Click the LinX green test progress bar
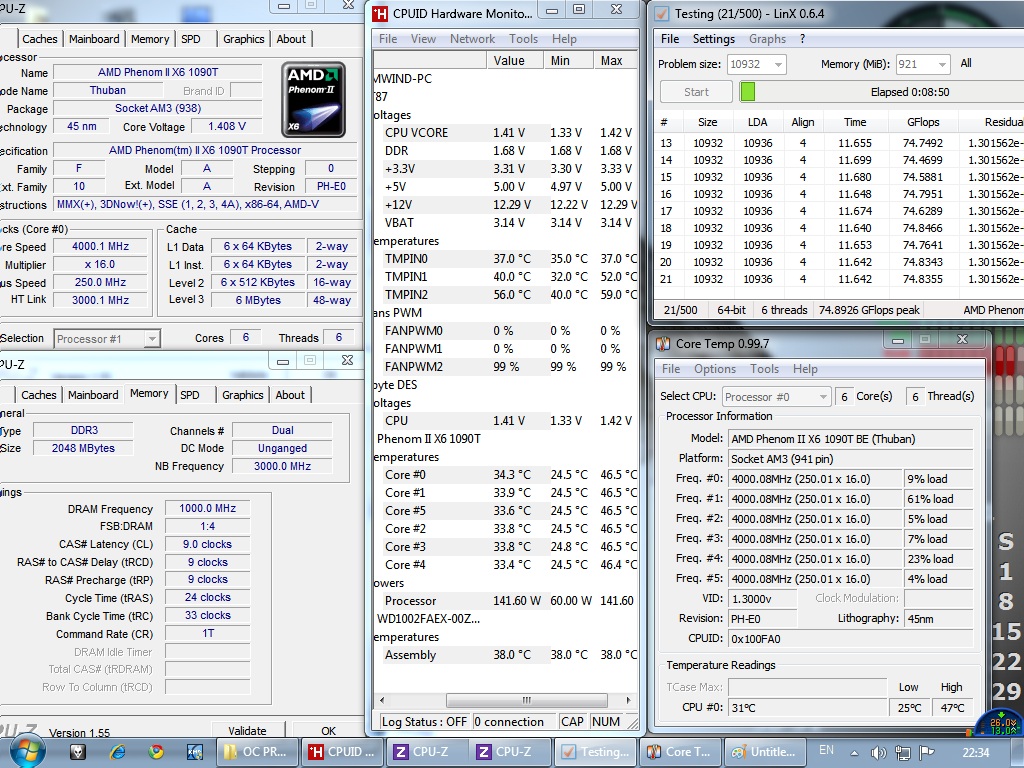This screenshot has width=1024, height=768. point(747,92)
